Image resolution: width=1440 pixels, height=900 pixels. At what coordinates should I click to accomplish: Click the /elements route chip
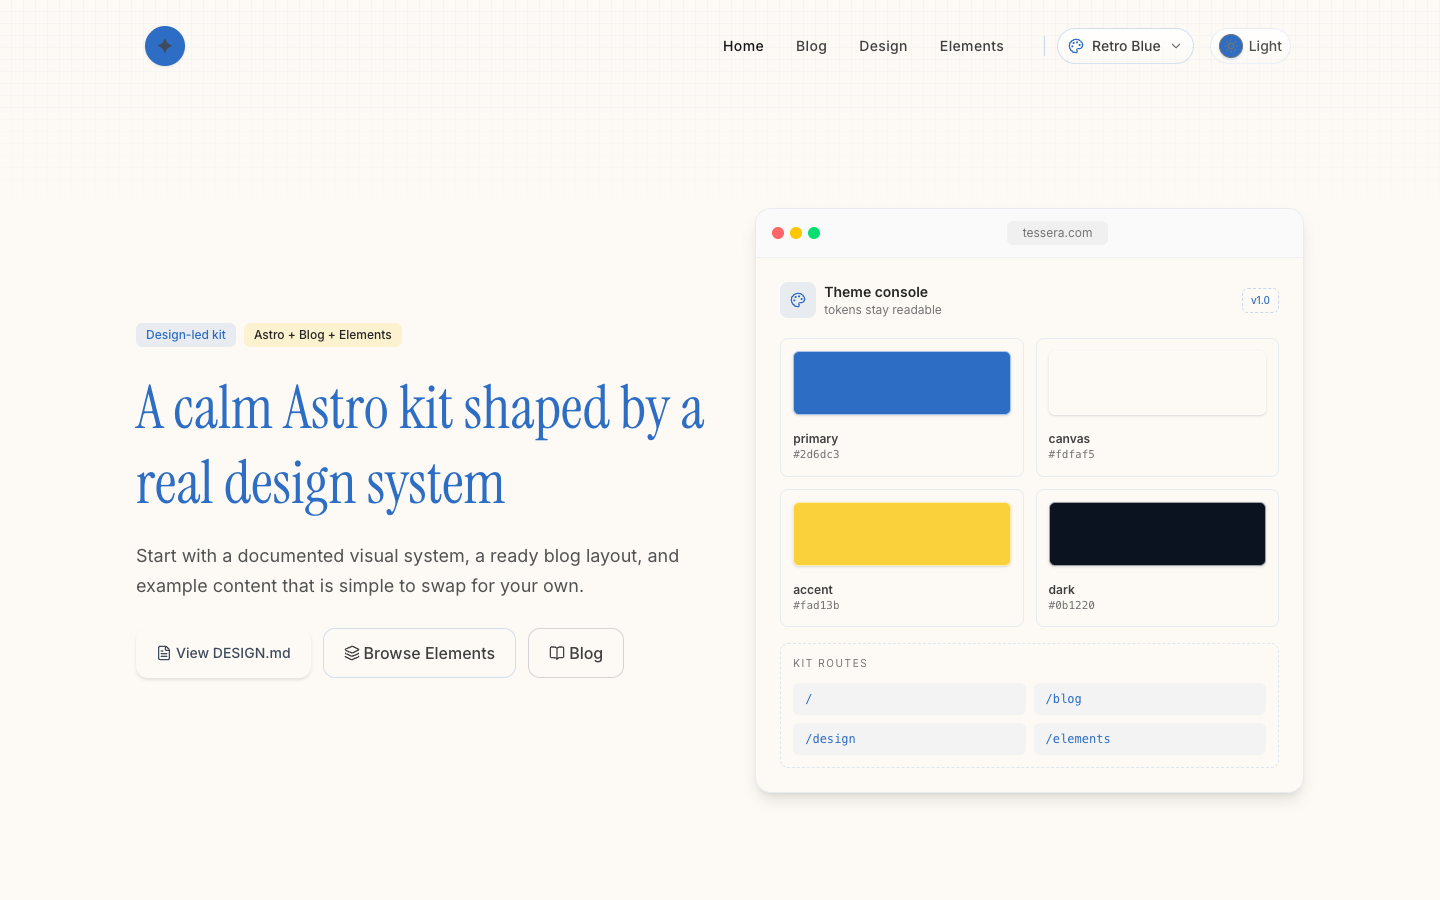click(x=1150, y=739)
